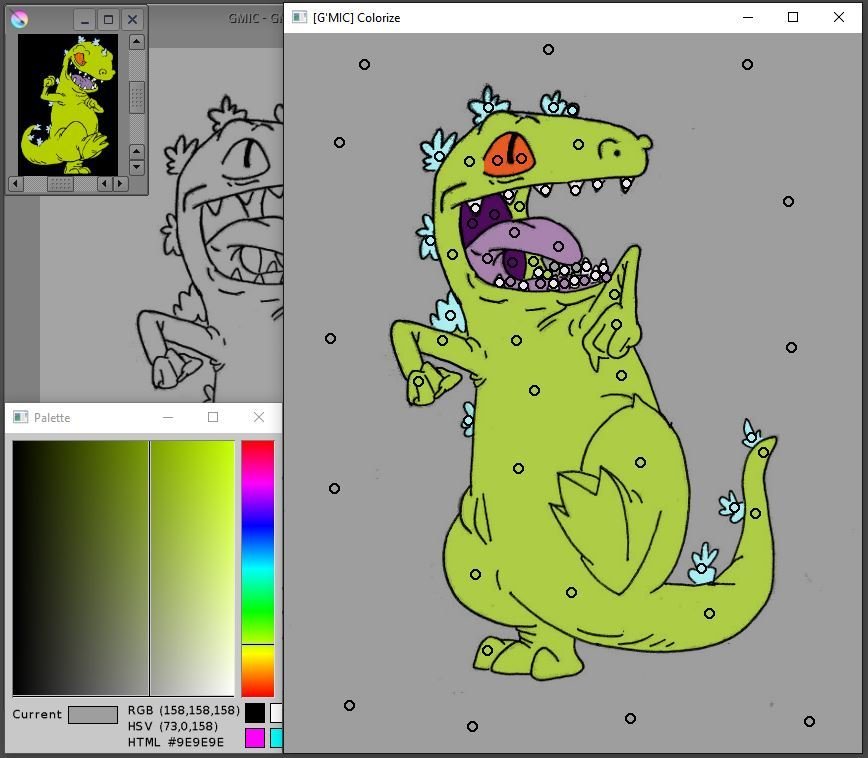Select the top-center background control point
This screenshot has height=758, width=868.
tap(548, 50)
